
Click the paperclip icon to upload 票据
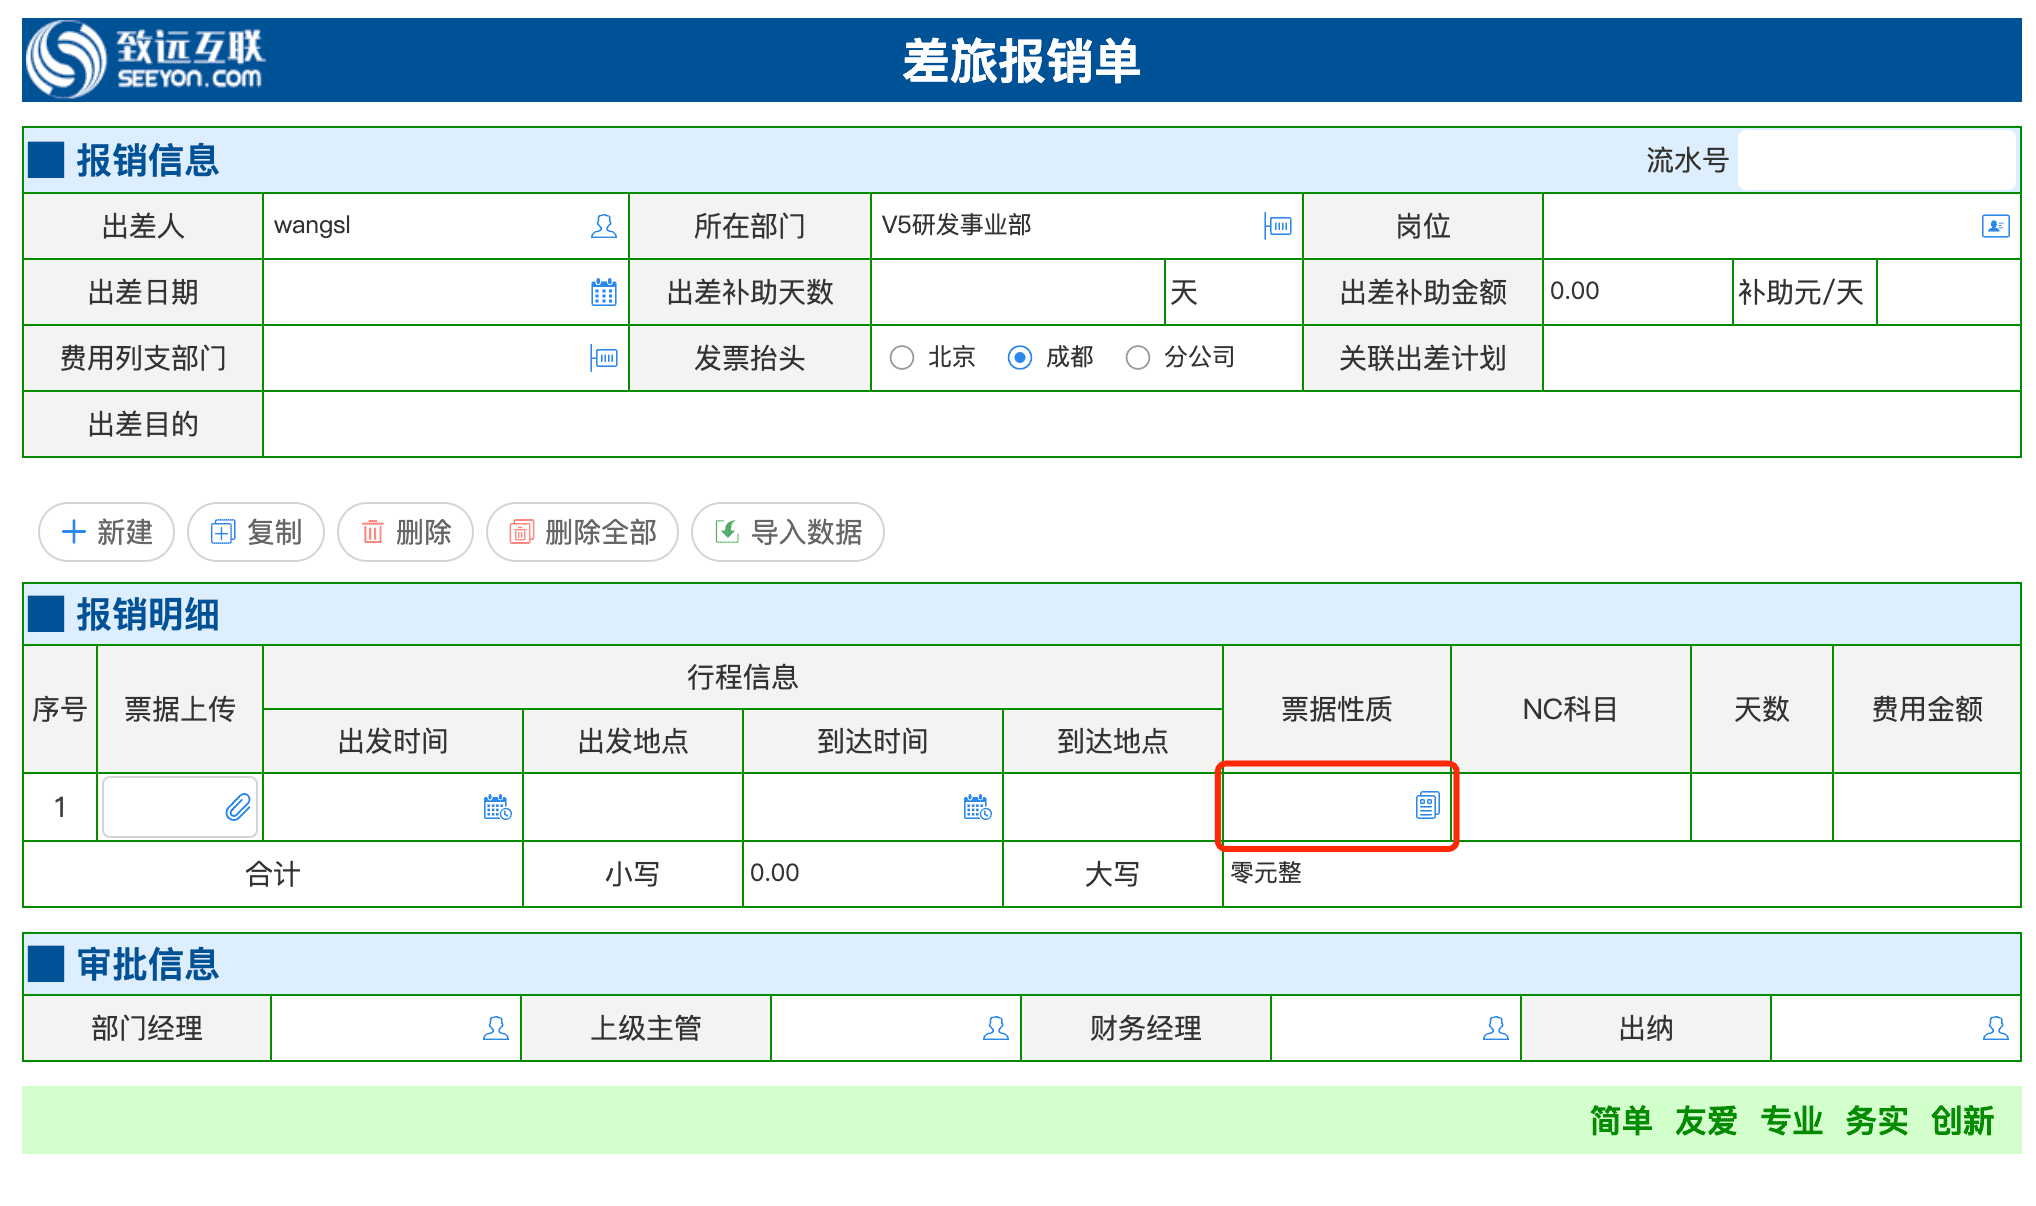[237, 807]
